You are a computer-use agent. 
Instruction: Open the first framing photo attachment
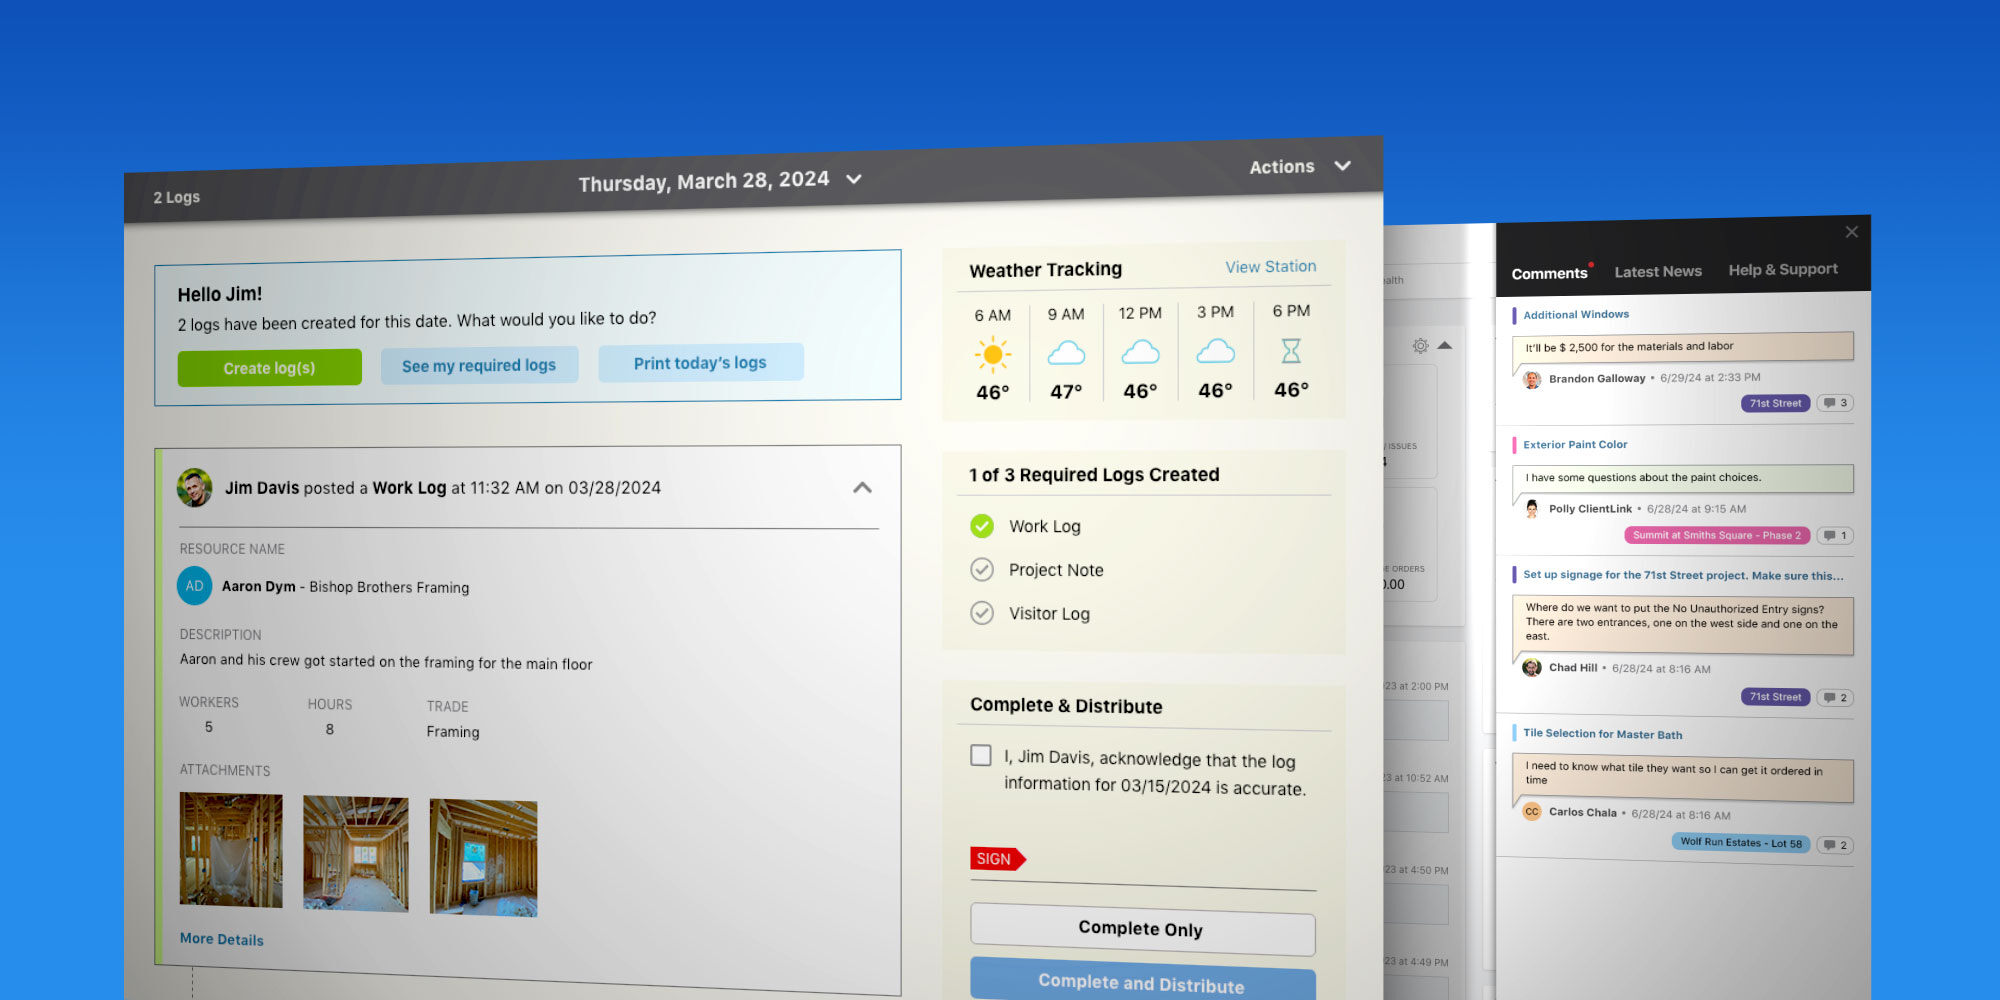(x=230, y=850)
